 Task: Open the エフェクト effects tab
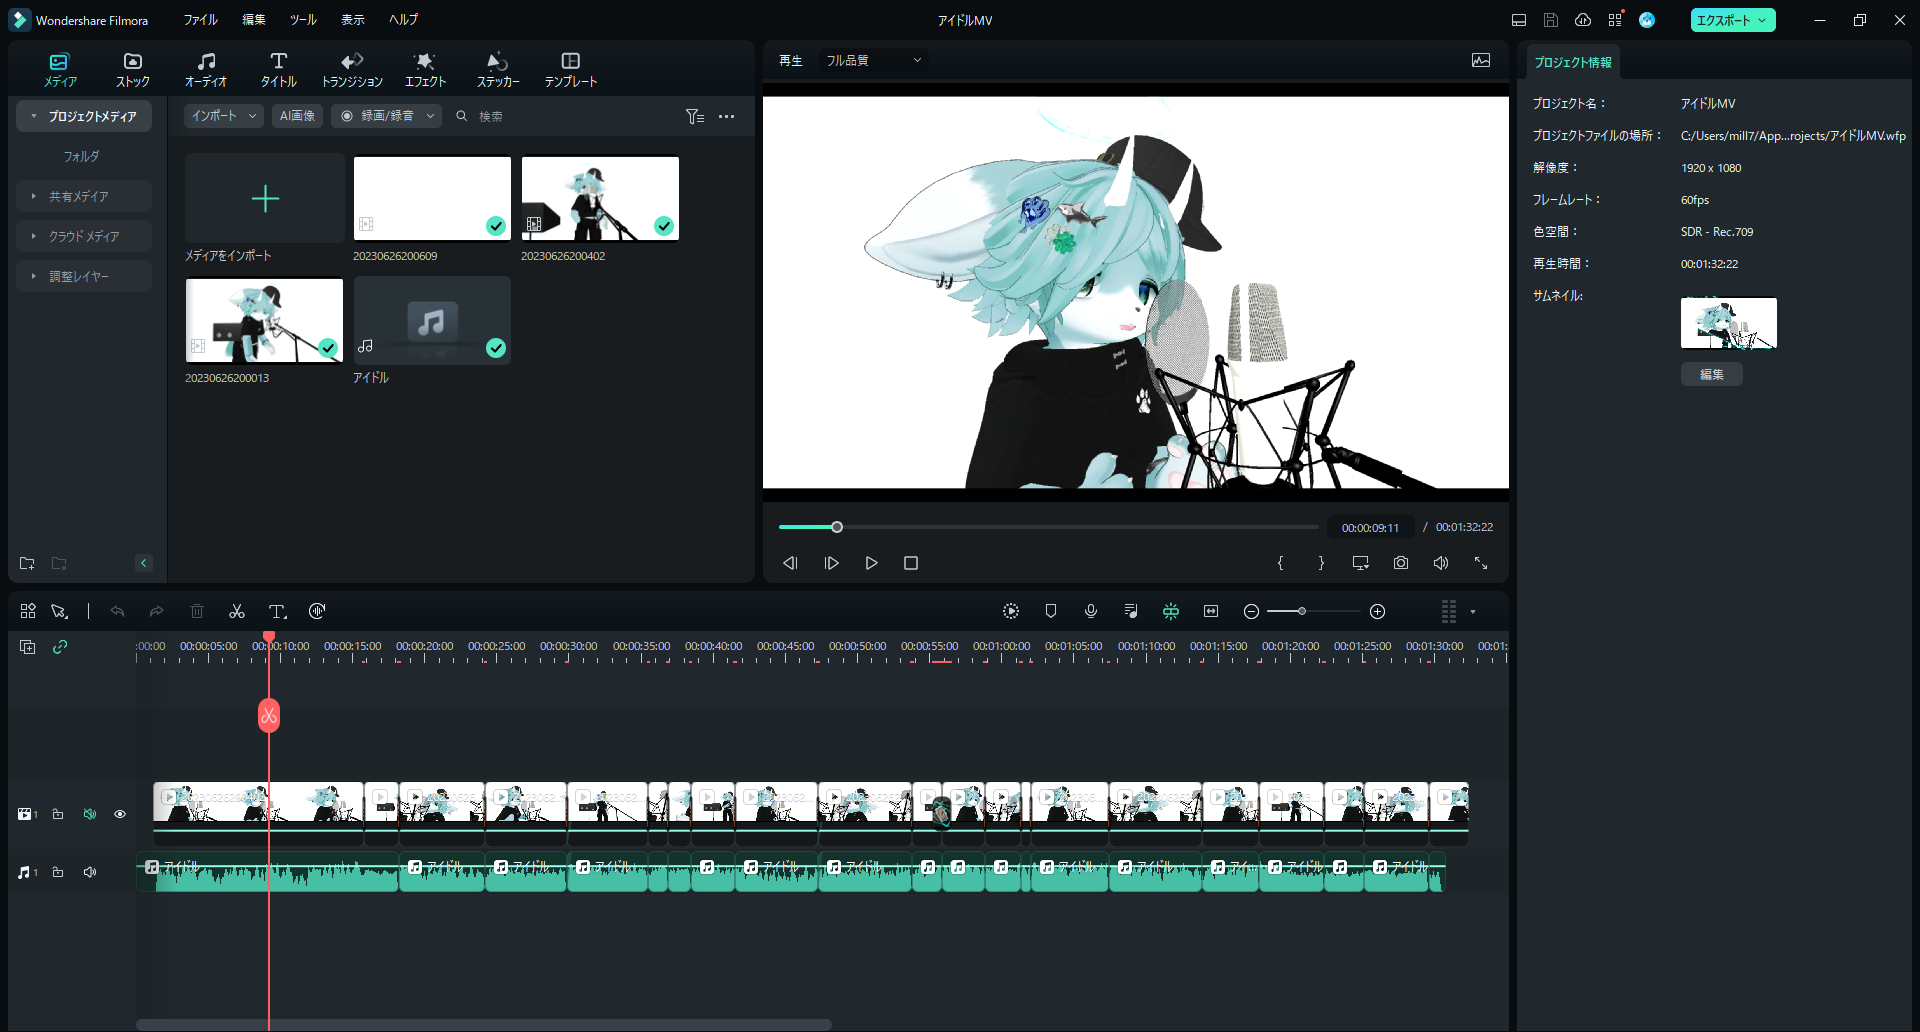[425, 70]
